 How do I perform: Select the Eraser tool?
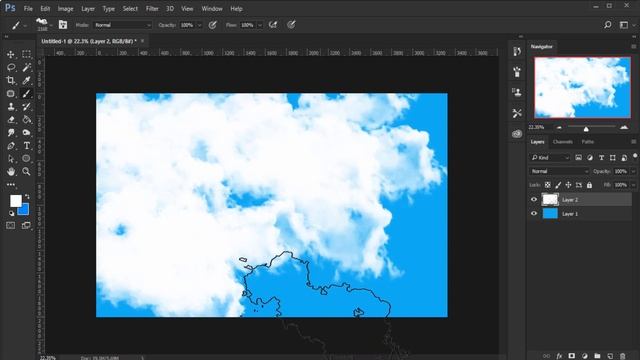(x=11, y=120)
